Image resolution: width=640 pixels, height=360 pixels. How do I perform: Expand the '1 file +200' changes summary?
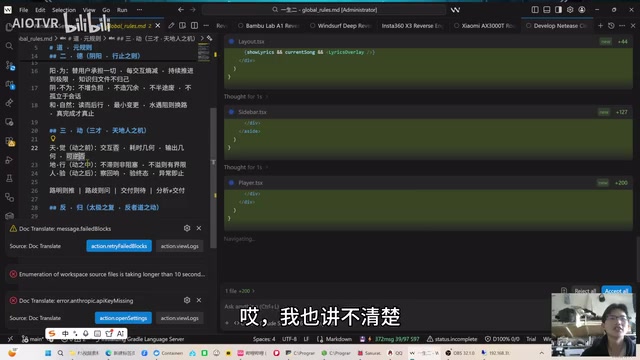coord(240,291)
